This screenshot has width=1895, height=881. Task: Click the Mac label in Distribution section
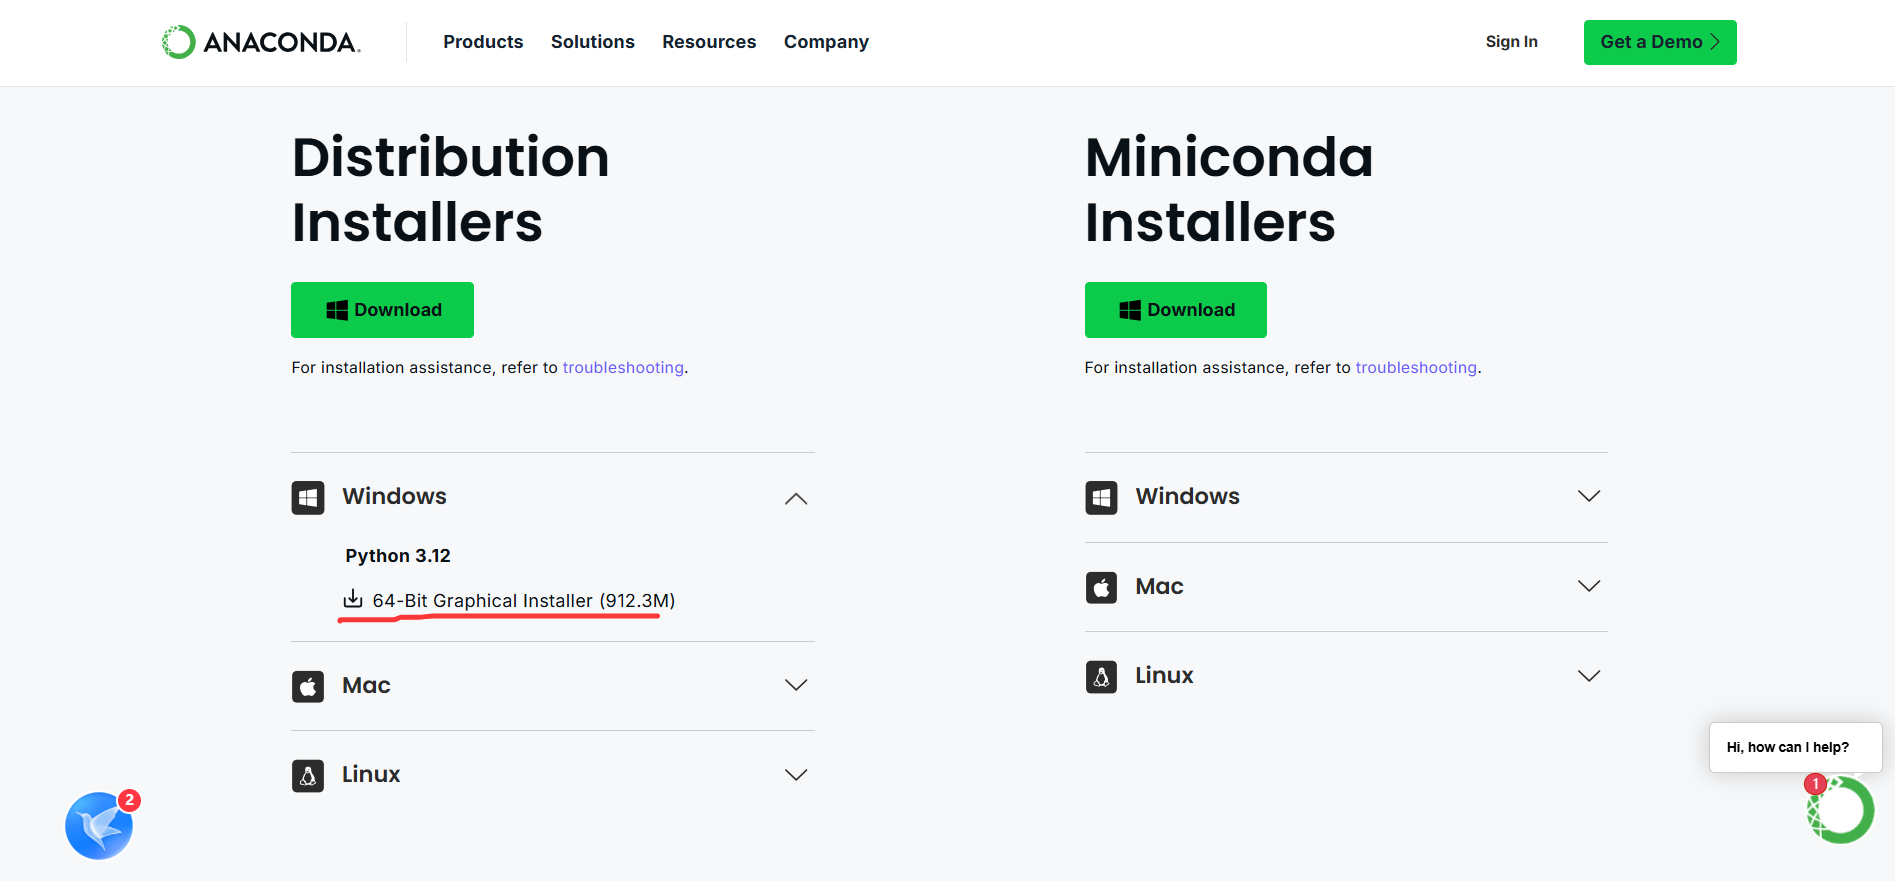point(366,686)
